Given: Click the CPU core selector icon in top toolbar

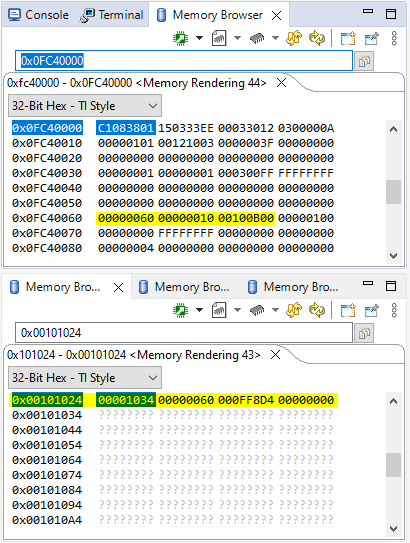Looking at the screenshot, I should point(180,38).
